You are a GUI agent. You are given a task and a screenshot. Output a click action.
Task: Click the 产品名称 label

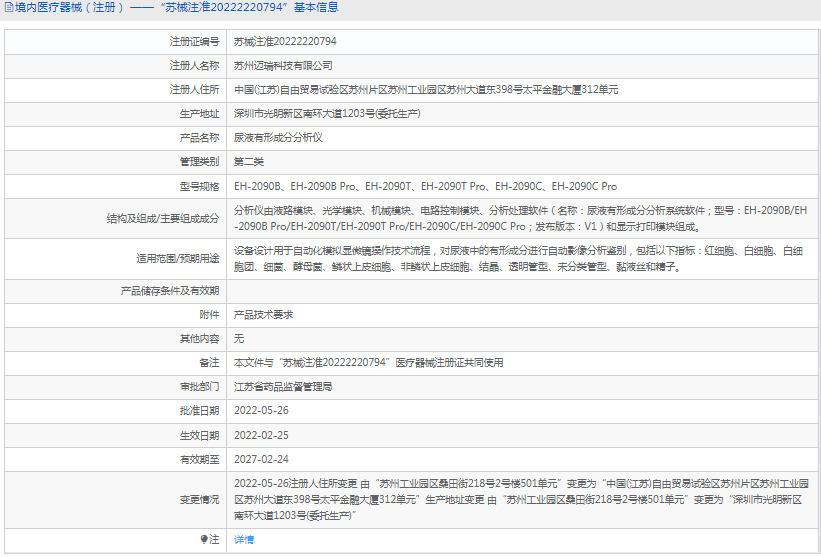pos(199,138)
